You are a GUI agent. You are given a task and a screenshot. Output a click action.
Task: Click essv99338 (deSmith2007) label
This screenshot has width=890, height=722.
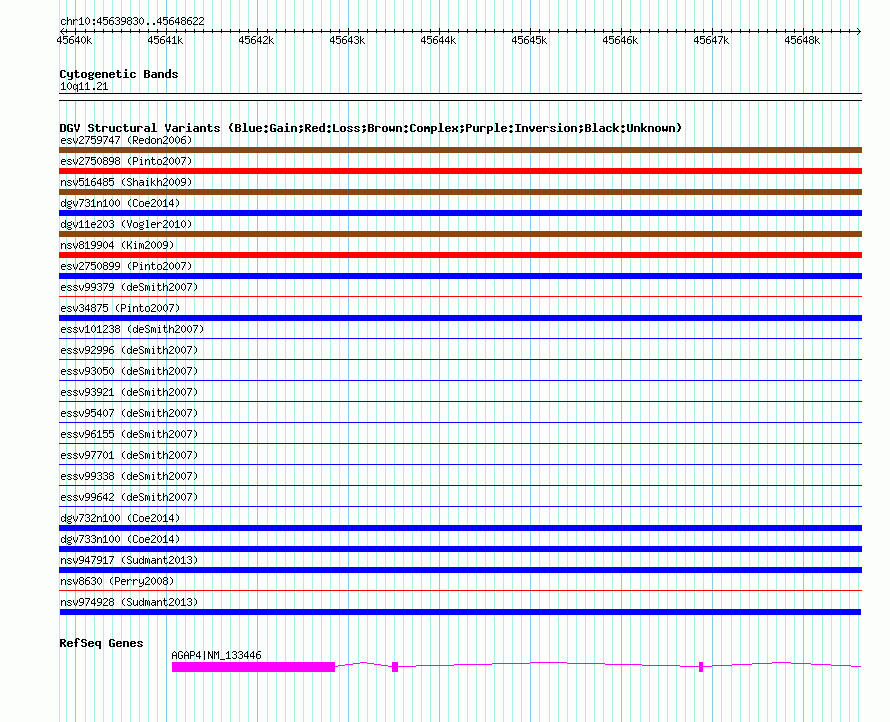pos(129,476)
